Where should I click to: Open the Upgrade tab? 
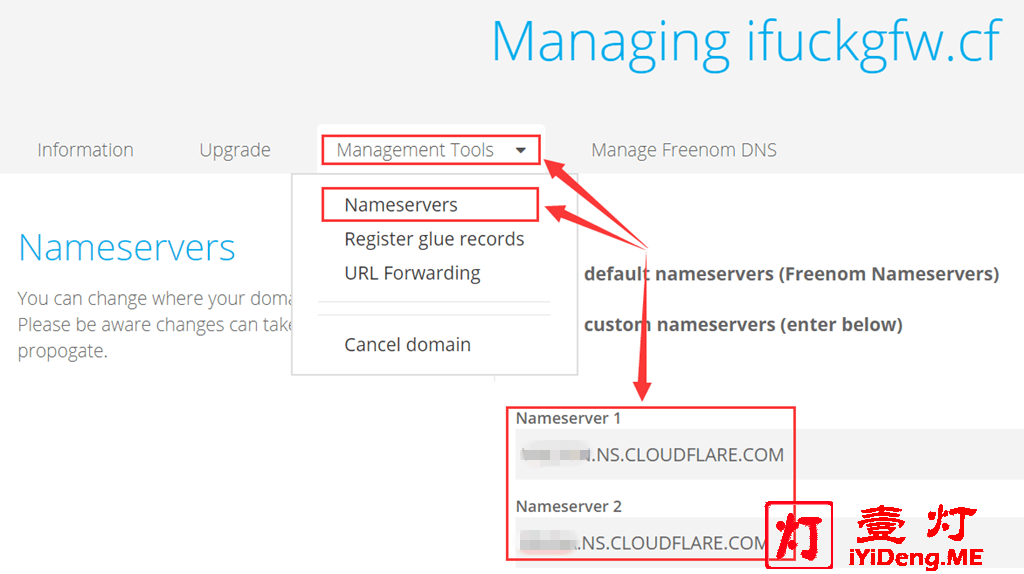click(x=234, y=150)
